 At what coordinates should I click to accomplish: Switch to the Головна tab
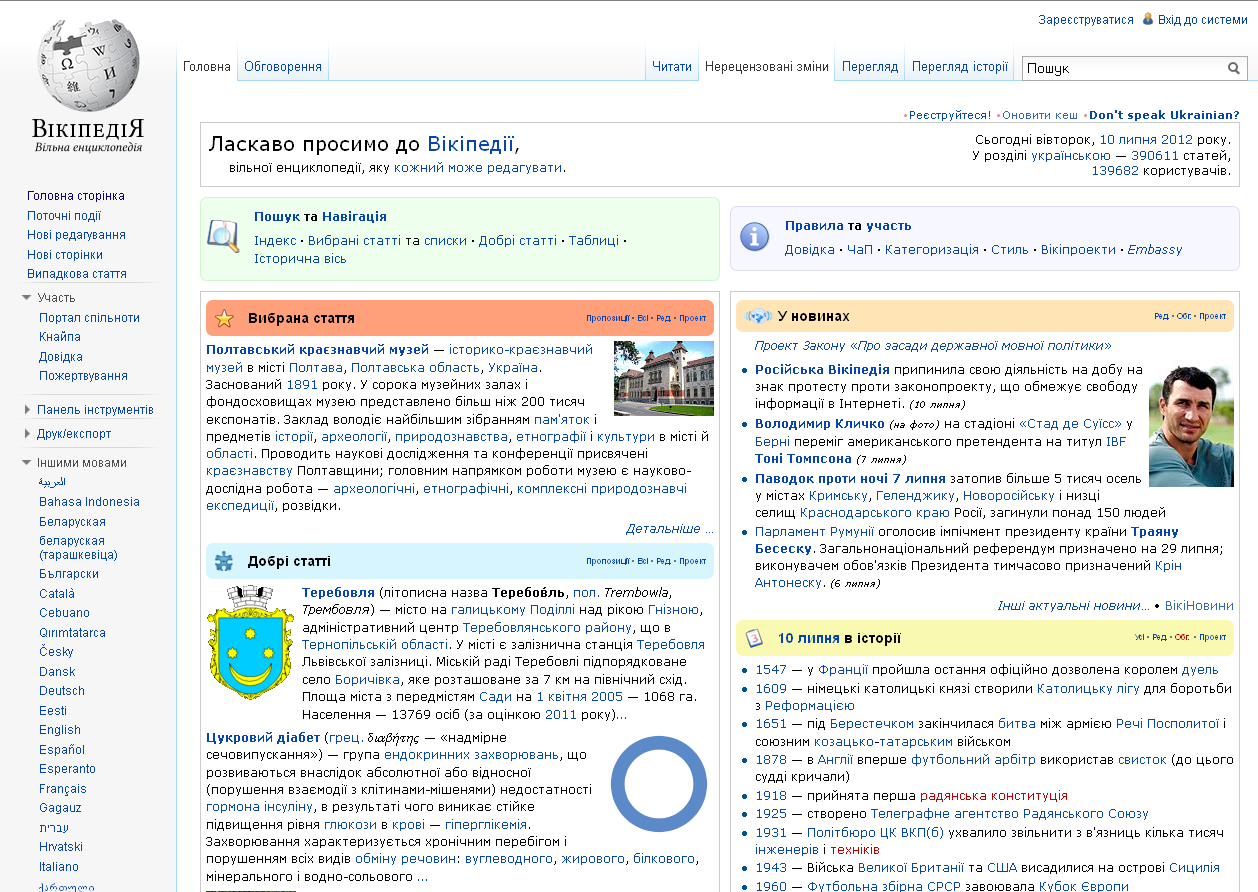pyautogui.click(x=207, y=67)
